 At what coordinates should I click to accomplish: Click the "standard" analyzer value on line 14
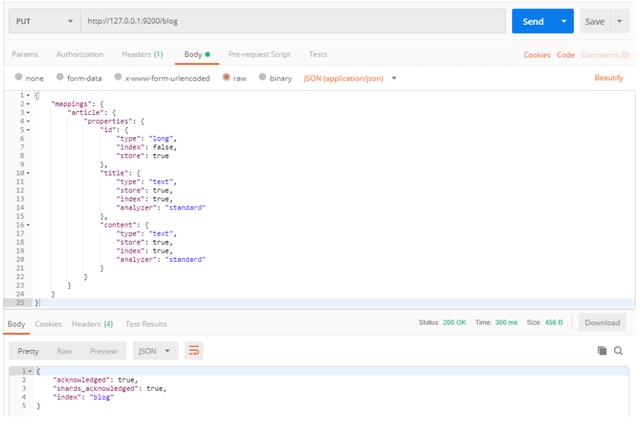(185, 208)
